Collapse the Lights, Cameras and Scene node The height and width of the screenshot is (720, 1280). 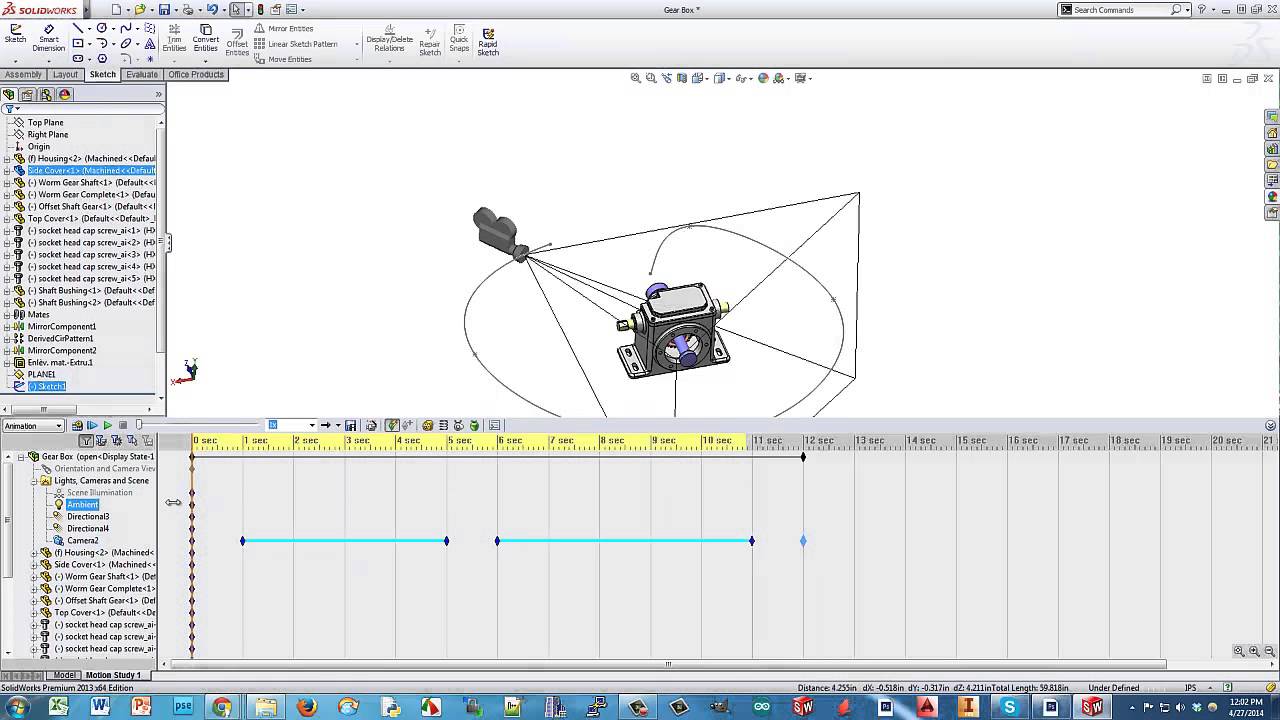[x=33, y=481]
